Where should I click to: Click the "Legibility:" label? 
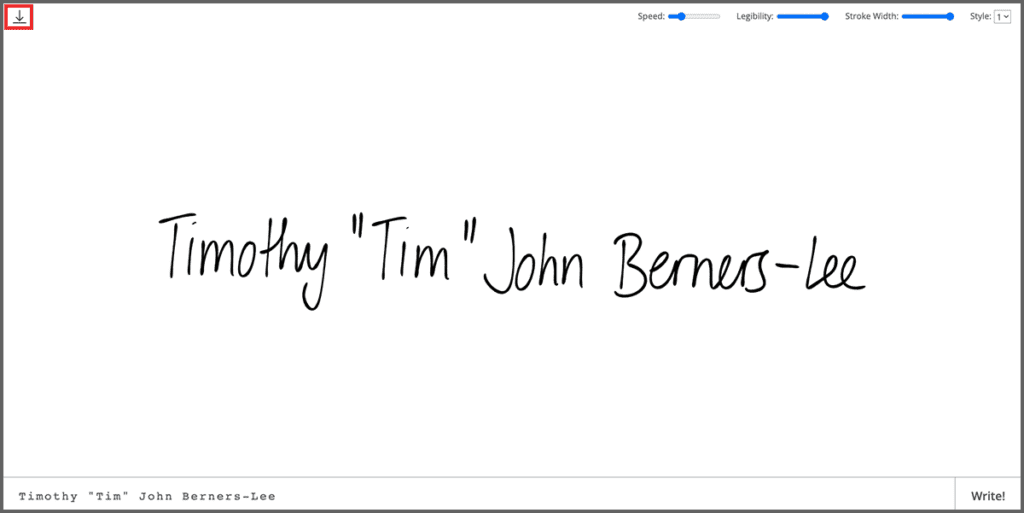[755, 17]
